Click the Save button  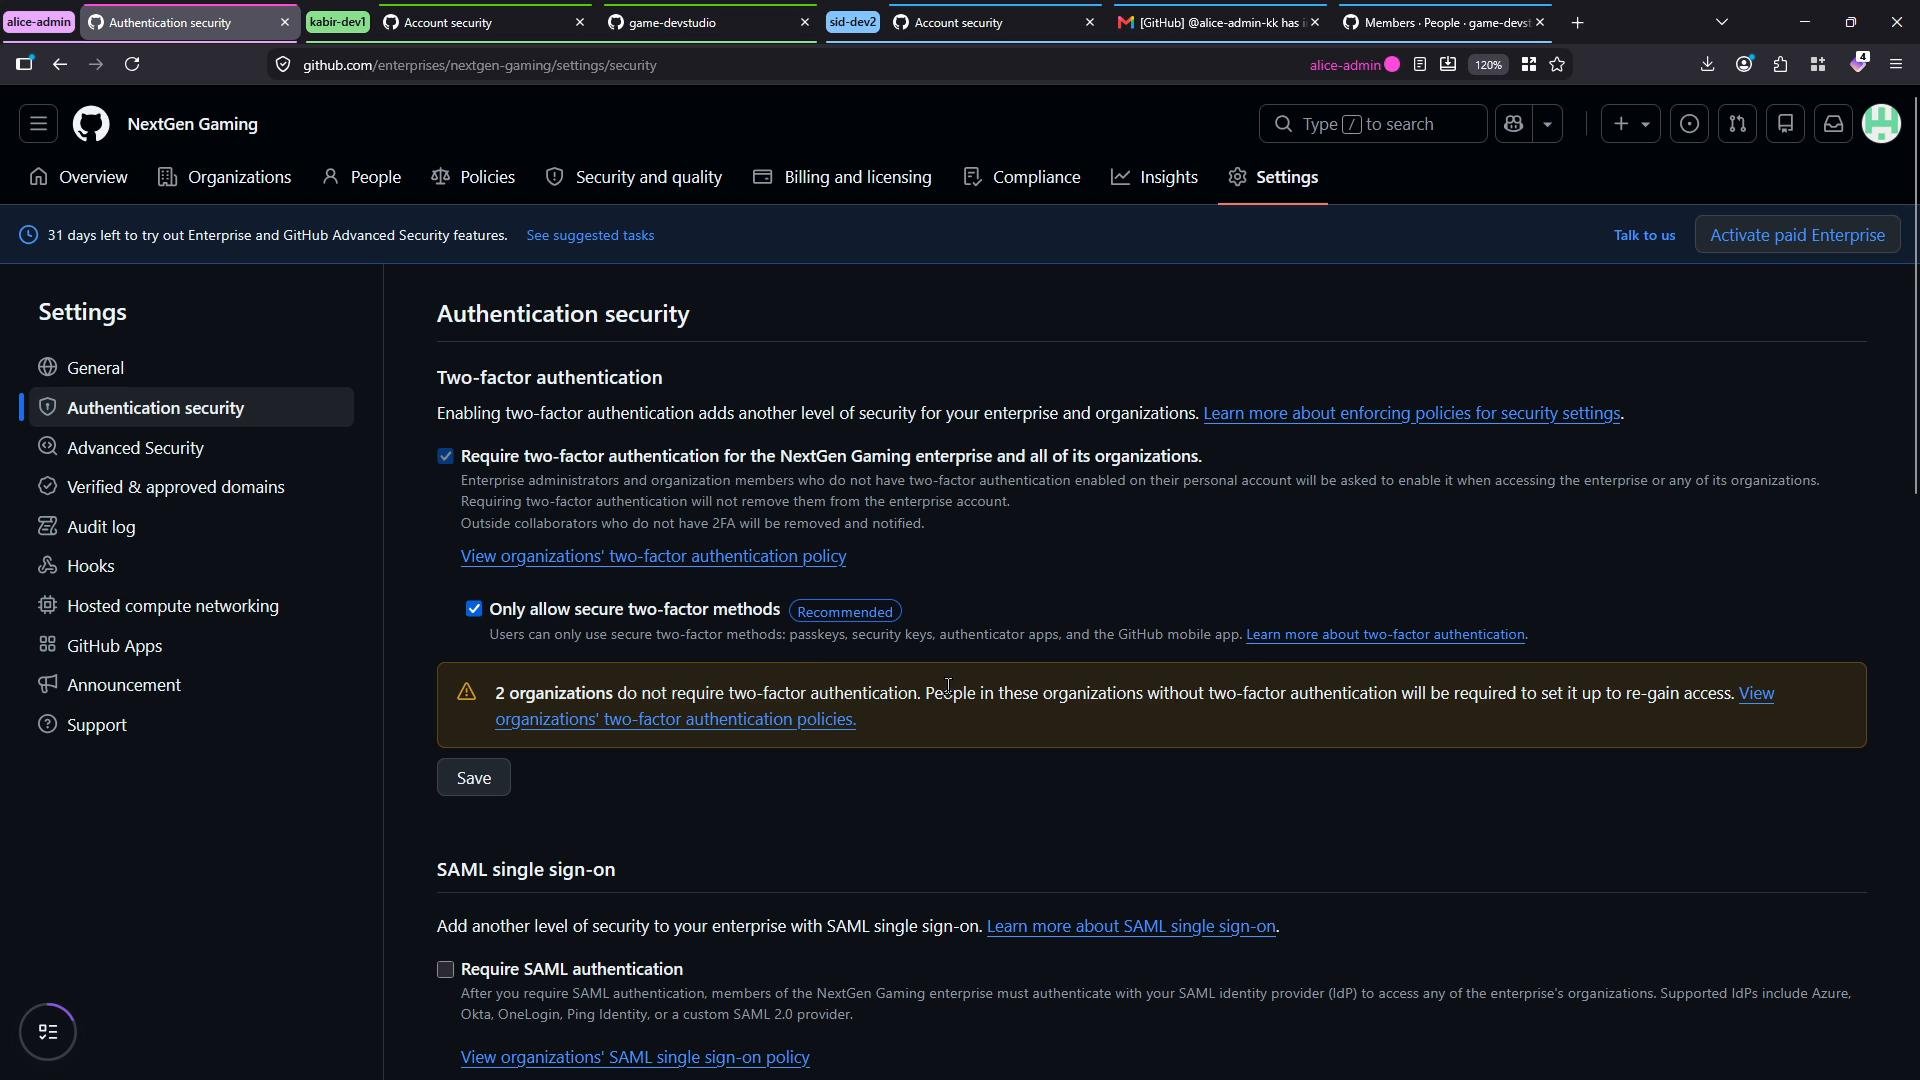pos(474,778)
